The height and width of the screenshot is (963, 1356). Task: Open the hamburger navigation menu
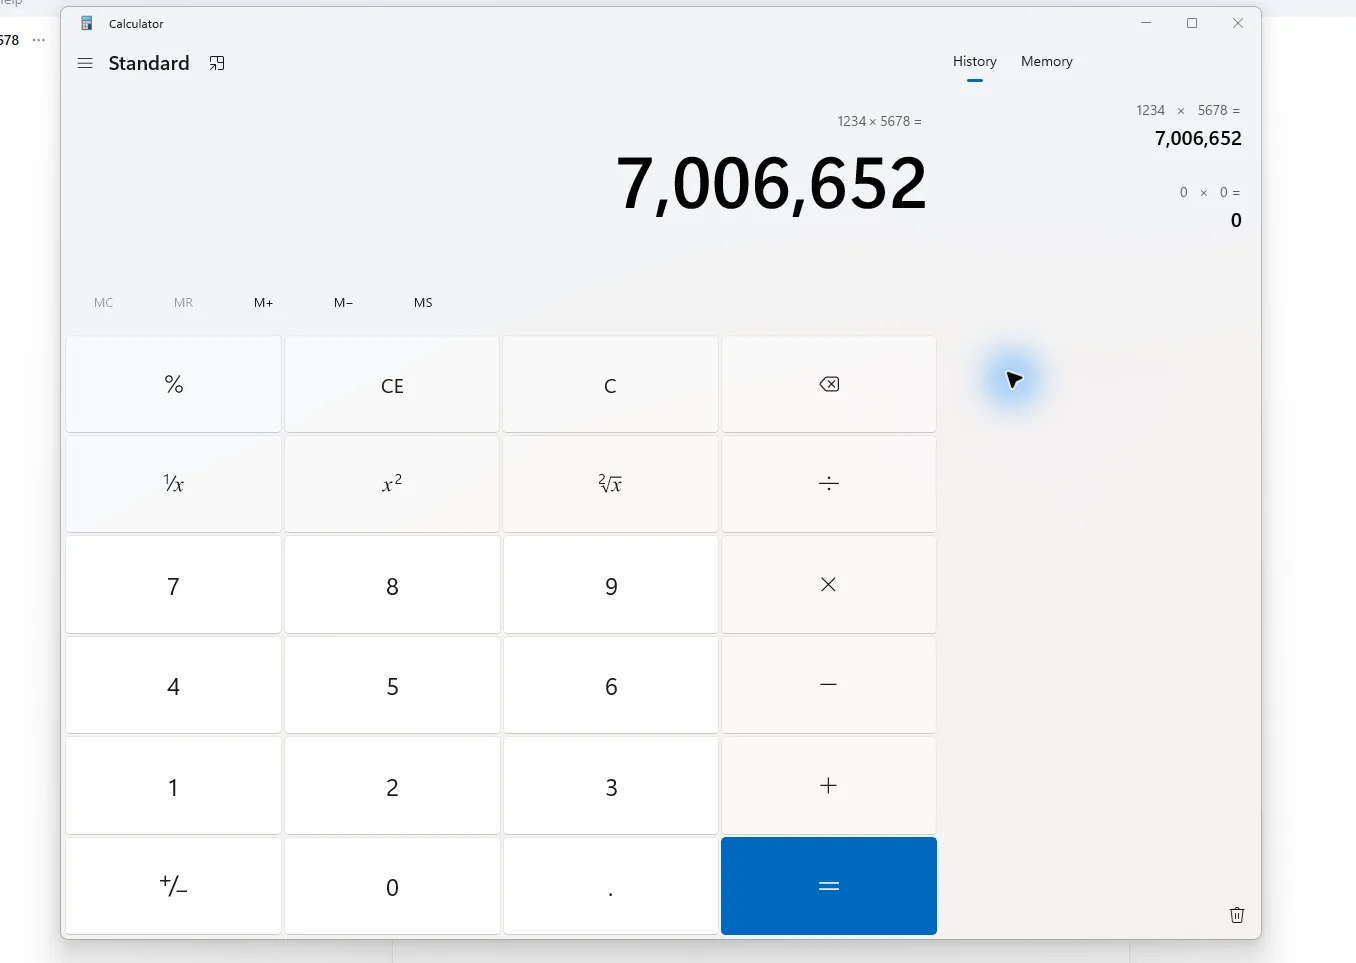pyautogui.click(x=85, y=63)
